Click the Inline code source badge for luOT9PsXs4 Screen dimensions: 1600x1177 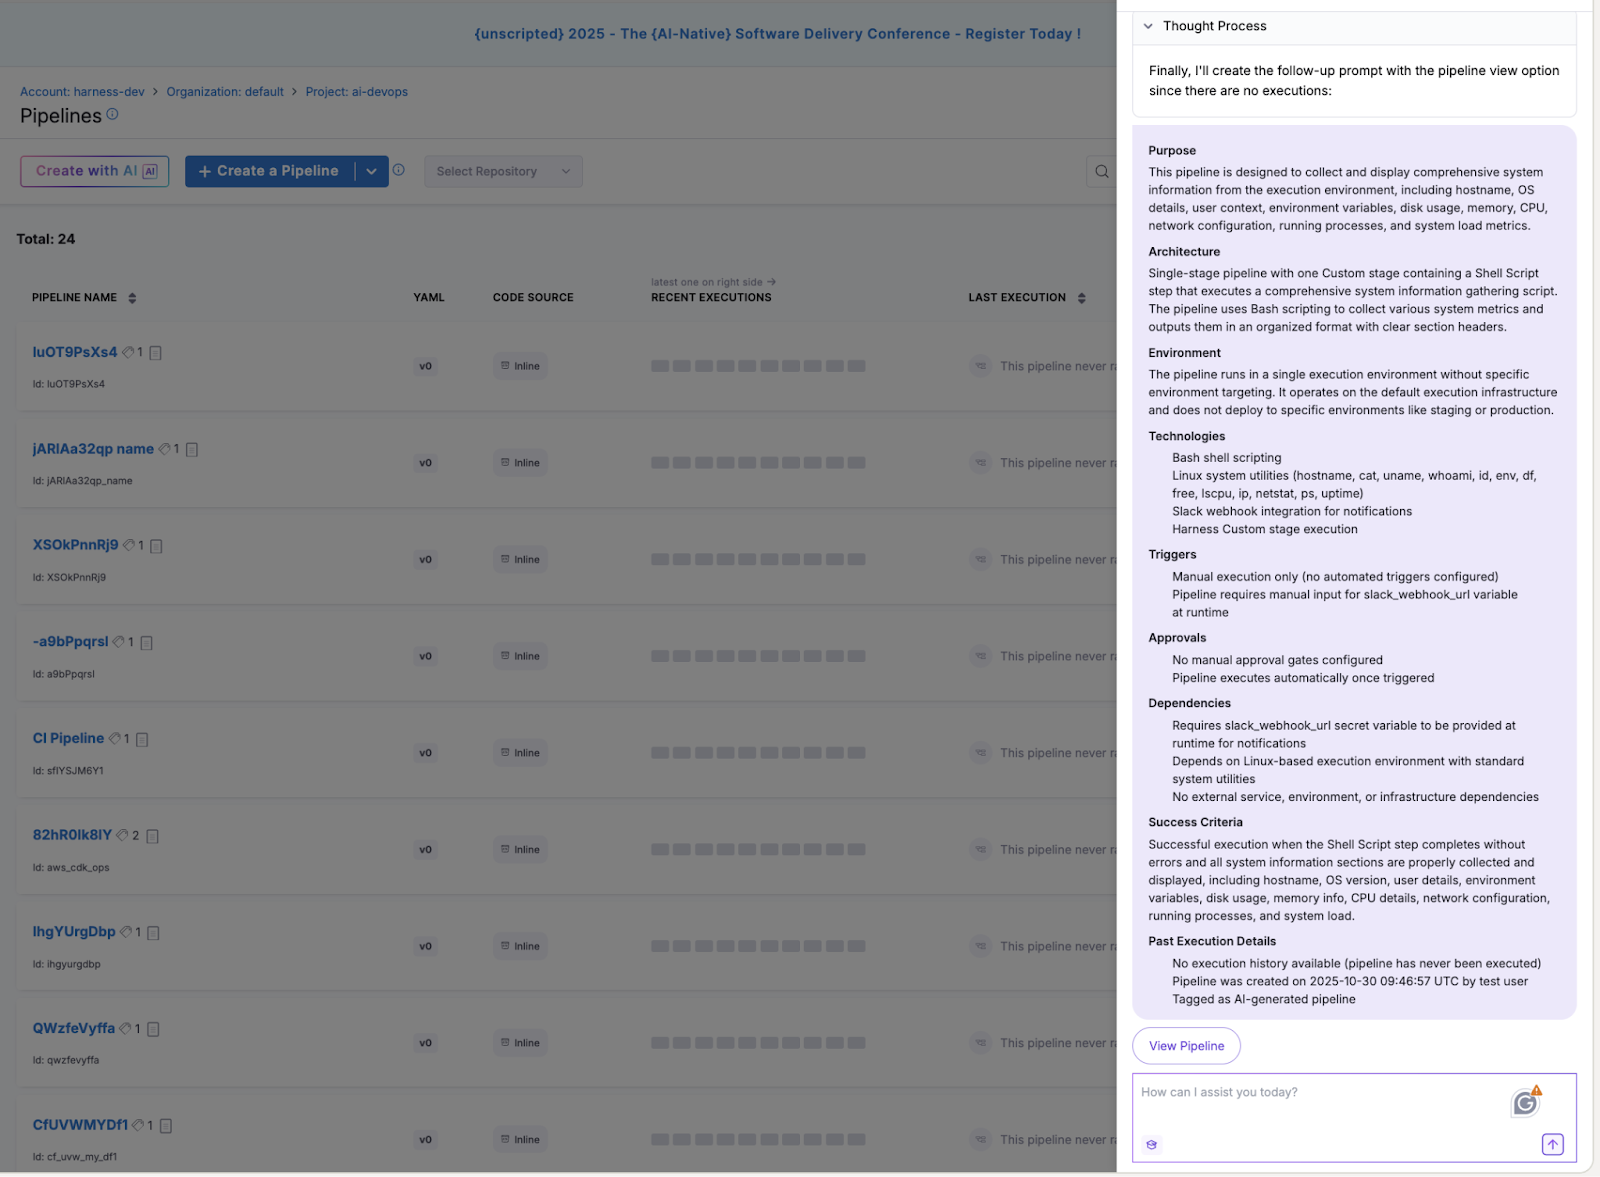click(520, 366)
